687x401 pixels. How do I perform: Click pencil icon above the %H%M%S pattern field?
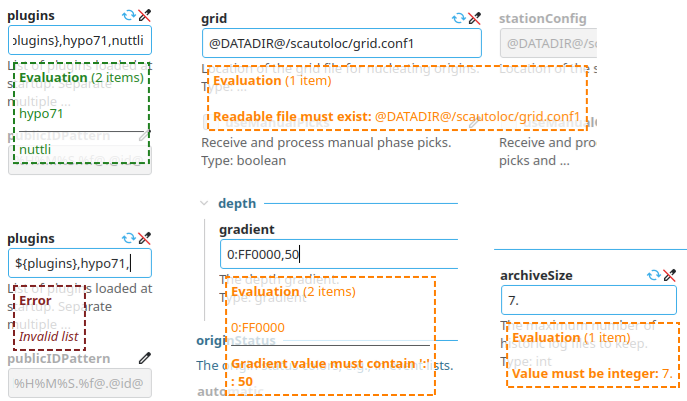(145, 358)
